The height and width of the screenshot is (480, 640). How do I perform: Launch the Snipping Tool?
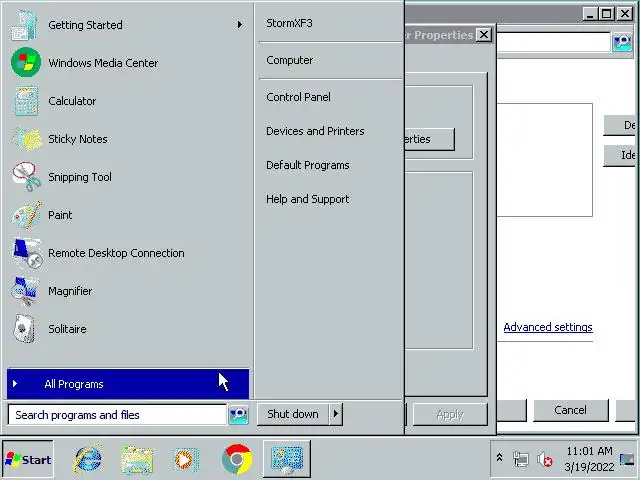click(127, 177)
